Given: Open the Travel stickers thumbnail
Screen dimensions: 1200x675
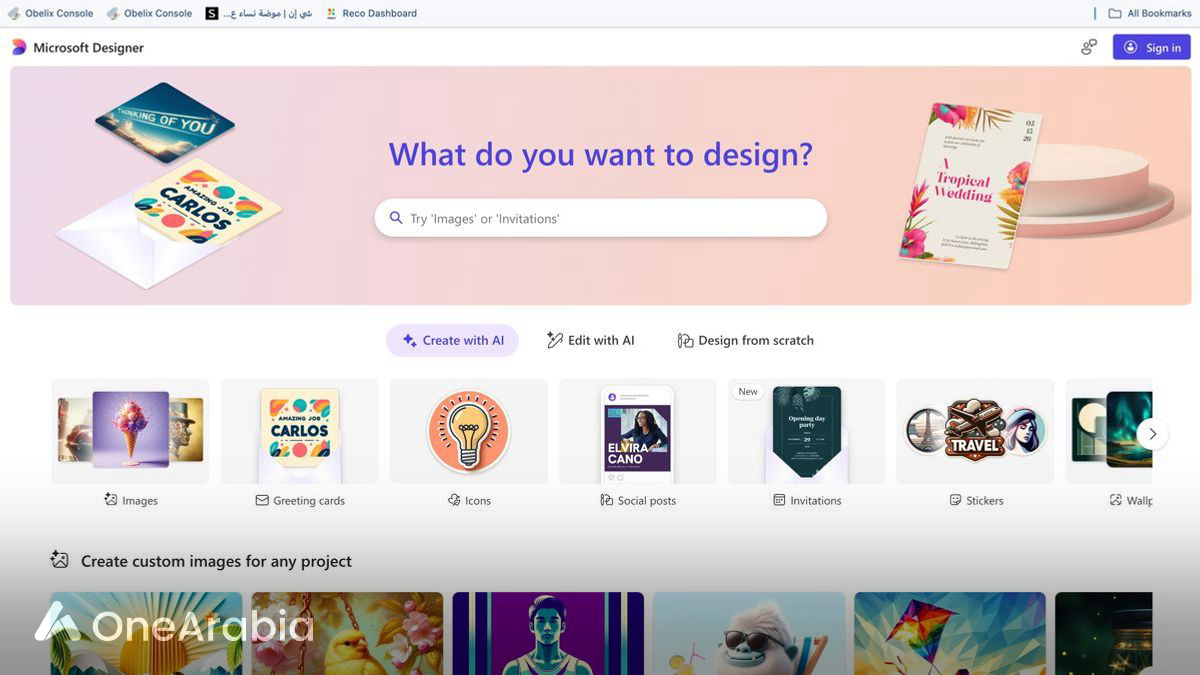Looking at the screenshot, I should click(975, 431).
